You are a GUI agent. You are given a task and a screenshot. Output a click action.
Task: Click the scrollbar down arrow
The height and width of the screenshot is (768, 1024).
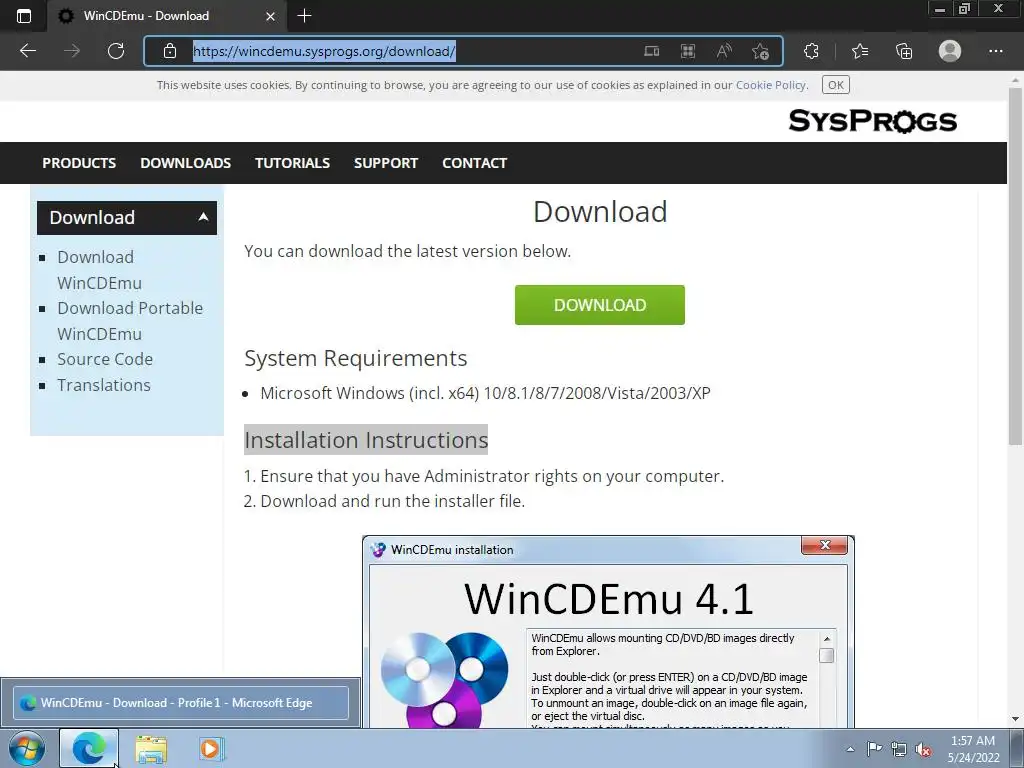[1015, 718]
